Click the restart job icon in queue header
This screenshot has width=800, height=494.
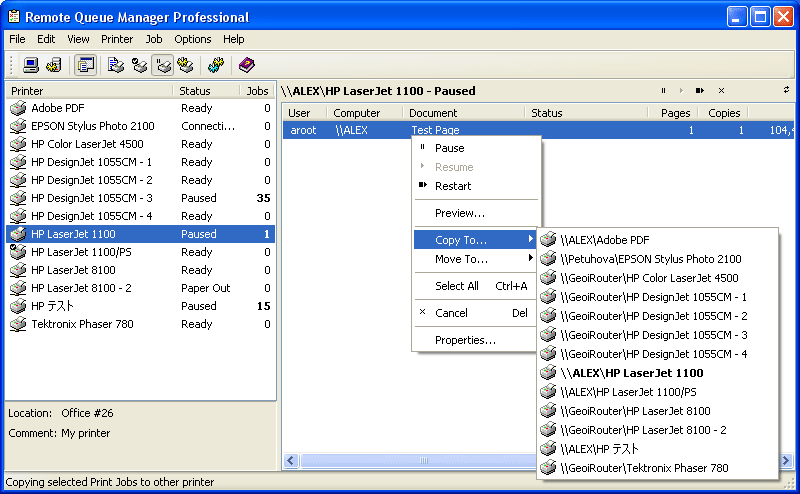point(699,91)
